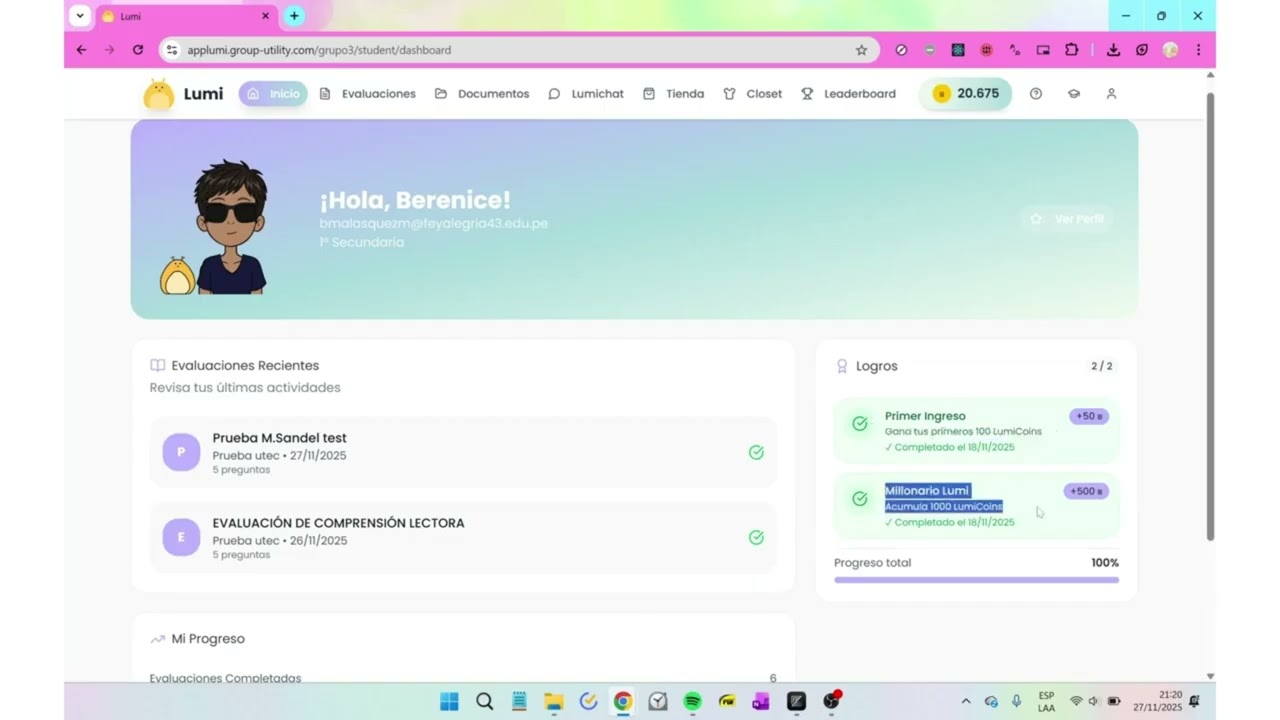Open Spotify from the taskbar
The image size is (1280, 720).
692,702
